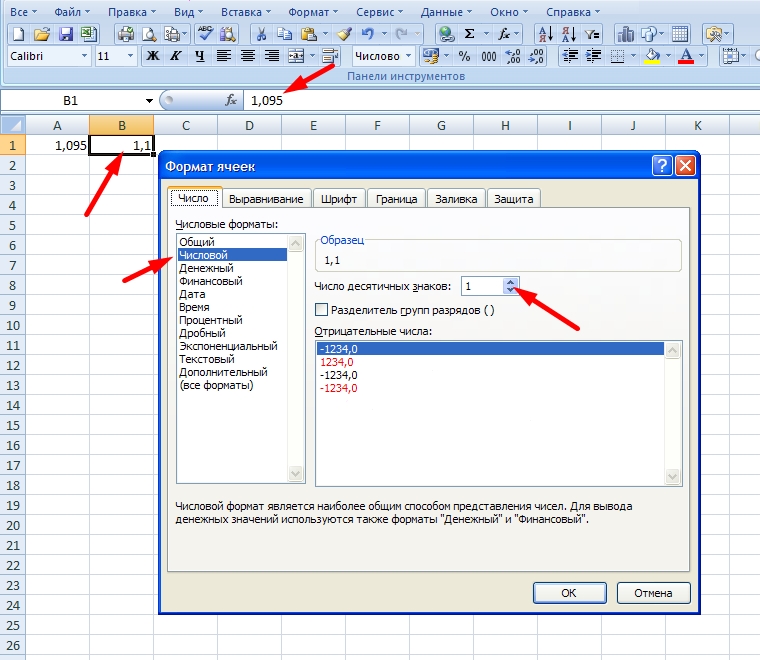Open the Числовой number format dropdown
Screen dimensions: 760x660
(409, 56)
